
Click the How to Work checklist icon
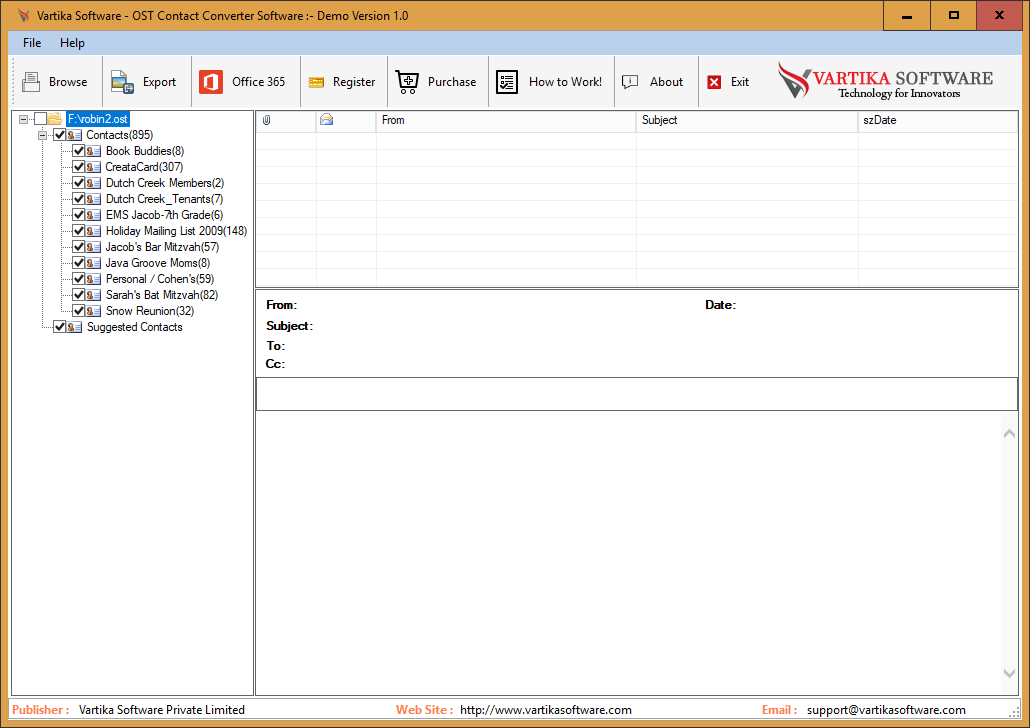(x=507, y=81)
